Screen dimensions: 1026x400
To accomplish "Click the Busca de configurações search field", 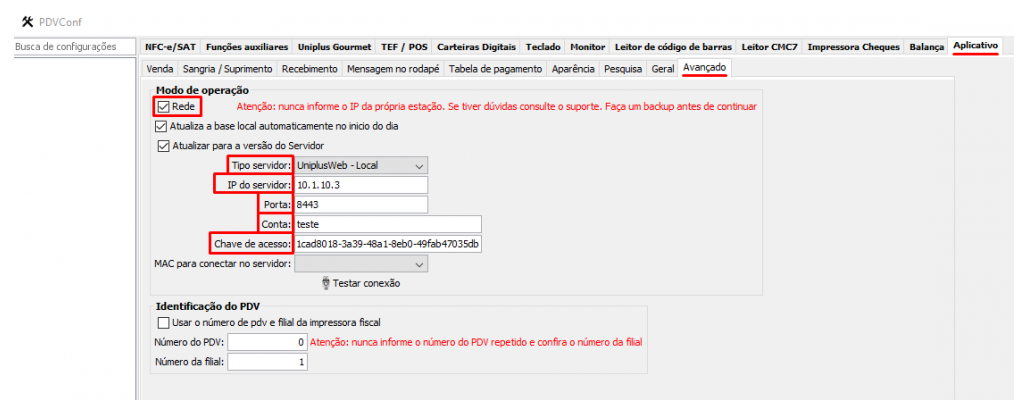I will 72,47.
